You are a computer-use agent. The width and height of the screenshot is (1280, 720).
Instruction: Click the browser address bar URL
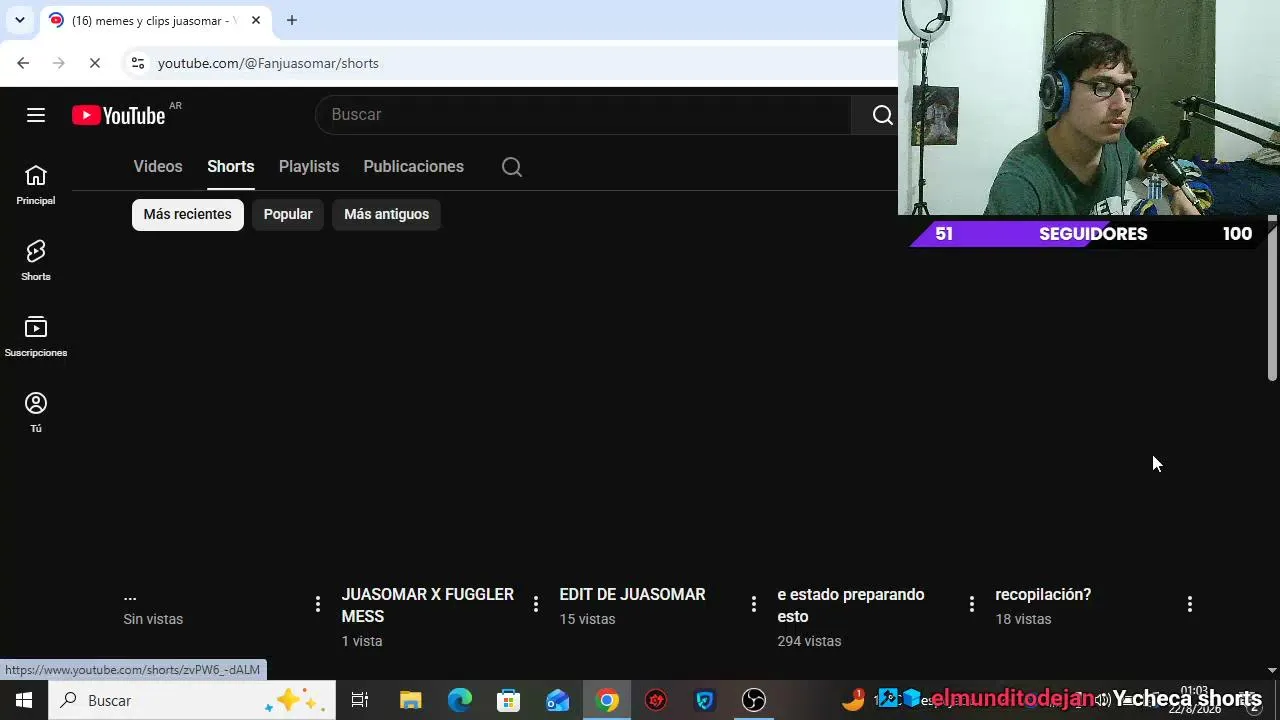[268, 63]
